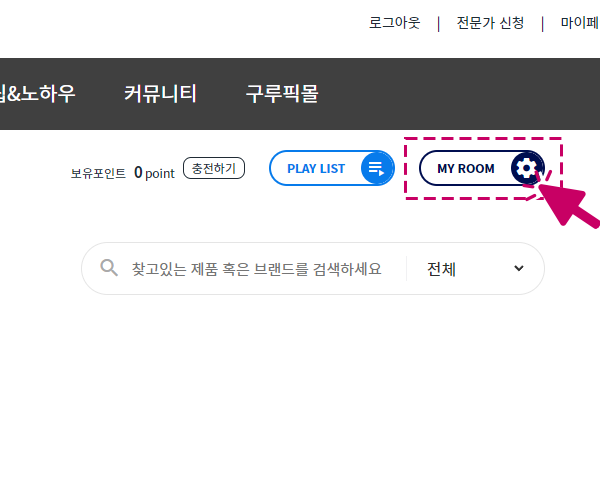Click the MY ROOM gear icon

click(527, 168)
